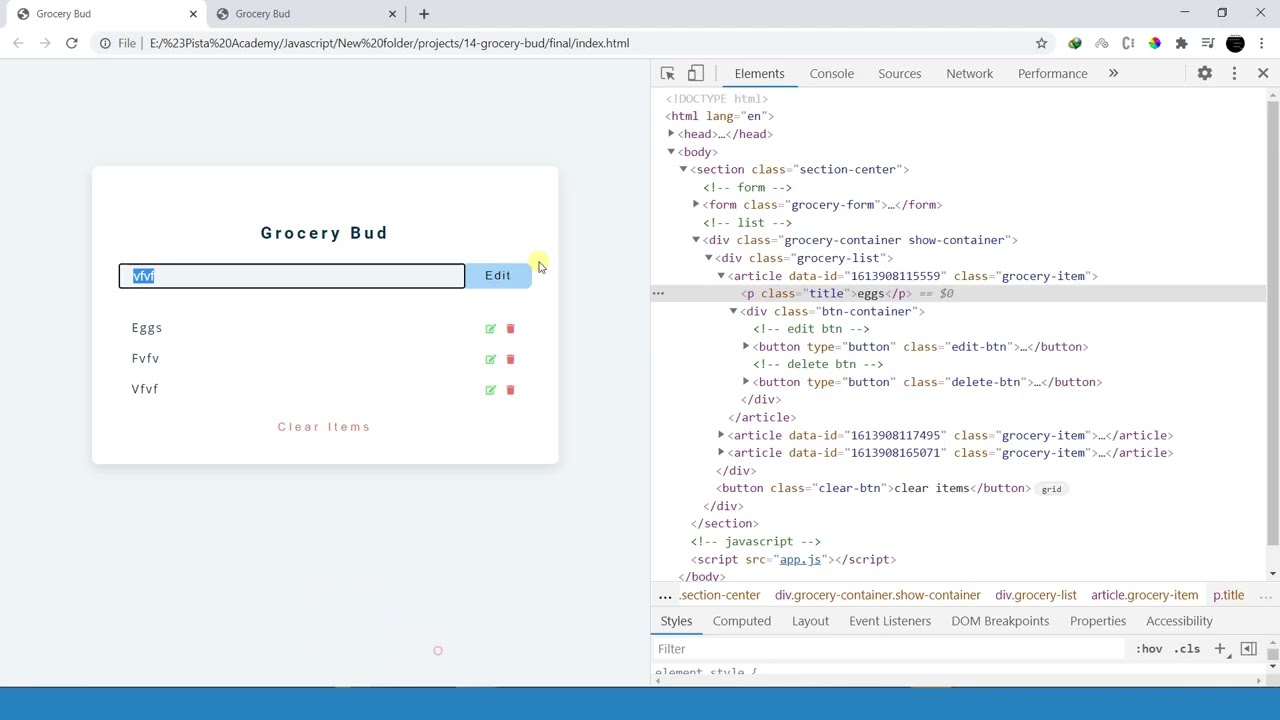Toggle the .cls element classes panel
Screen dimensions: 1280x720
coord(1187,649)
